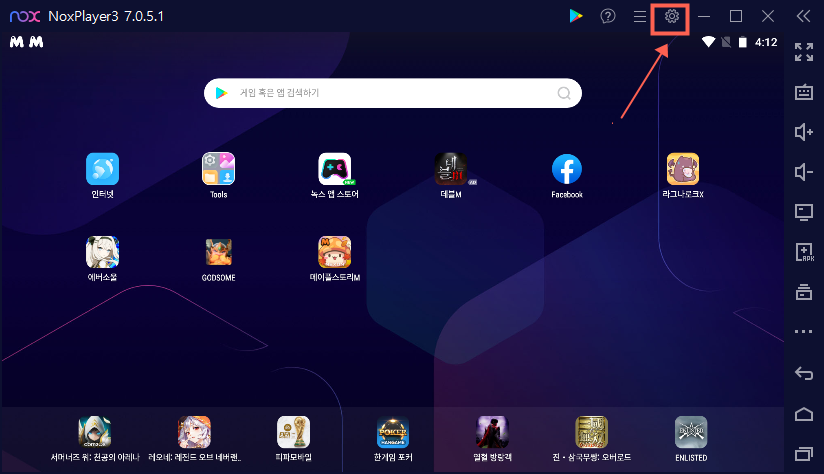The image size is (824, 474).
Task: Launch 피파모바일 from the dock
Action: (294, 439)
